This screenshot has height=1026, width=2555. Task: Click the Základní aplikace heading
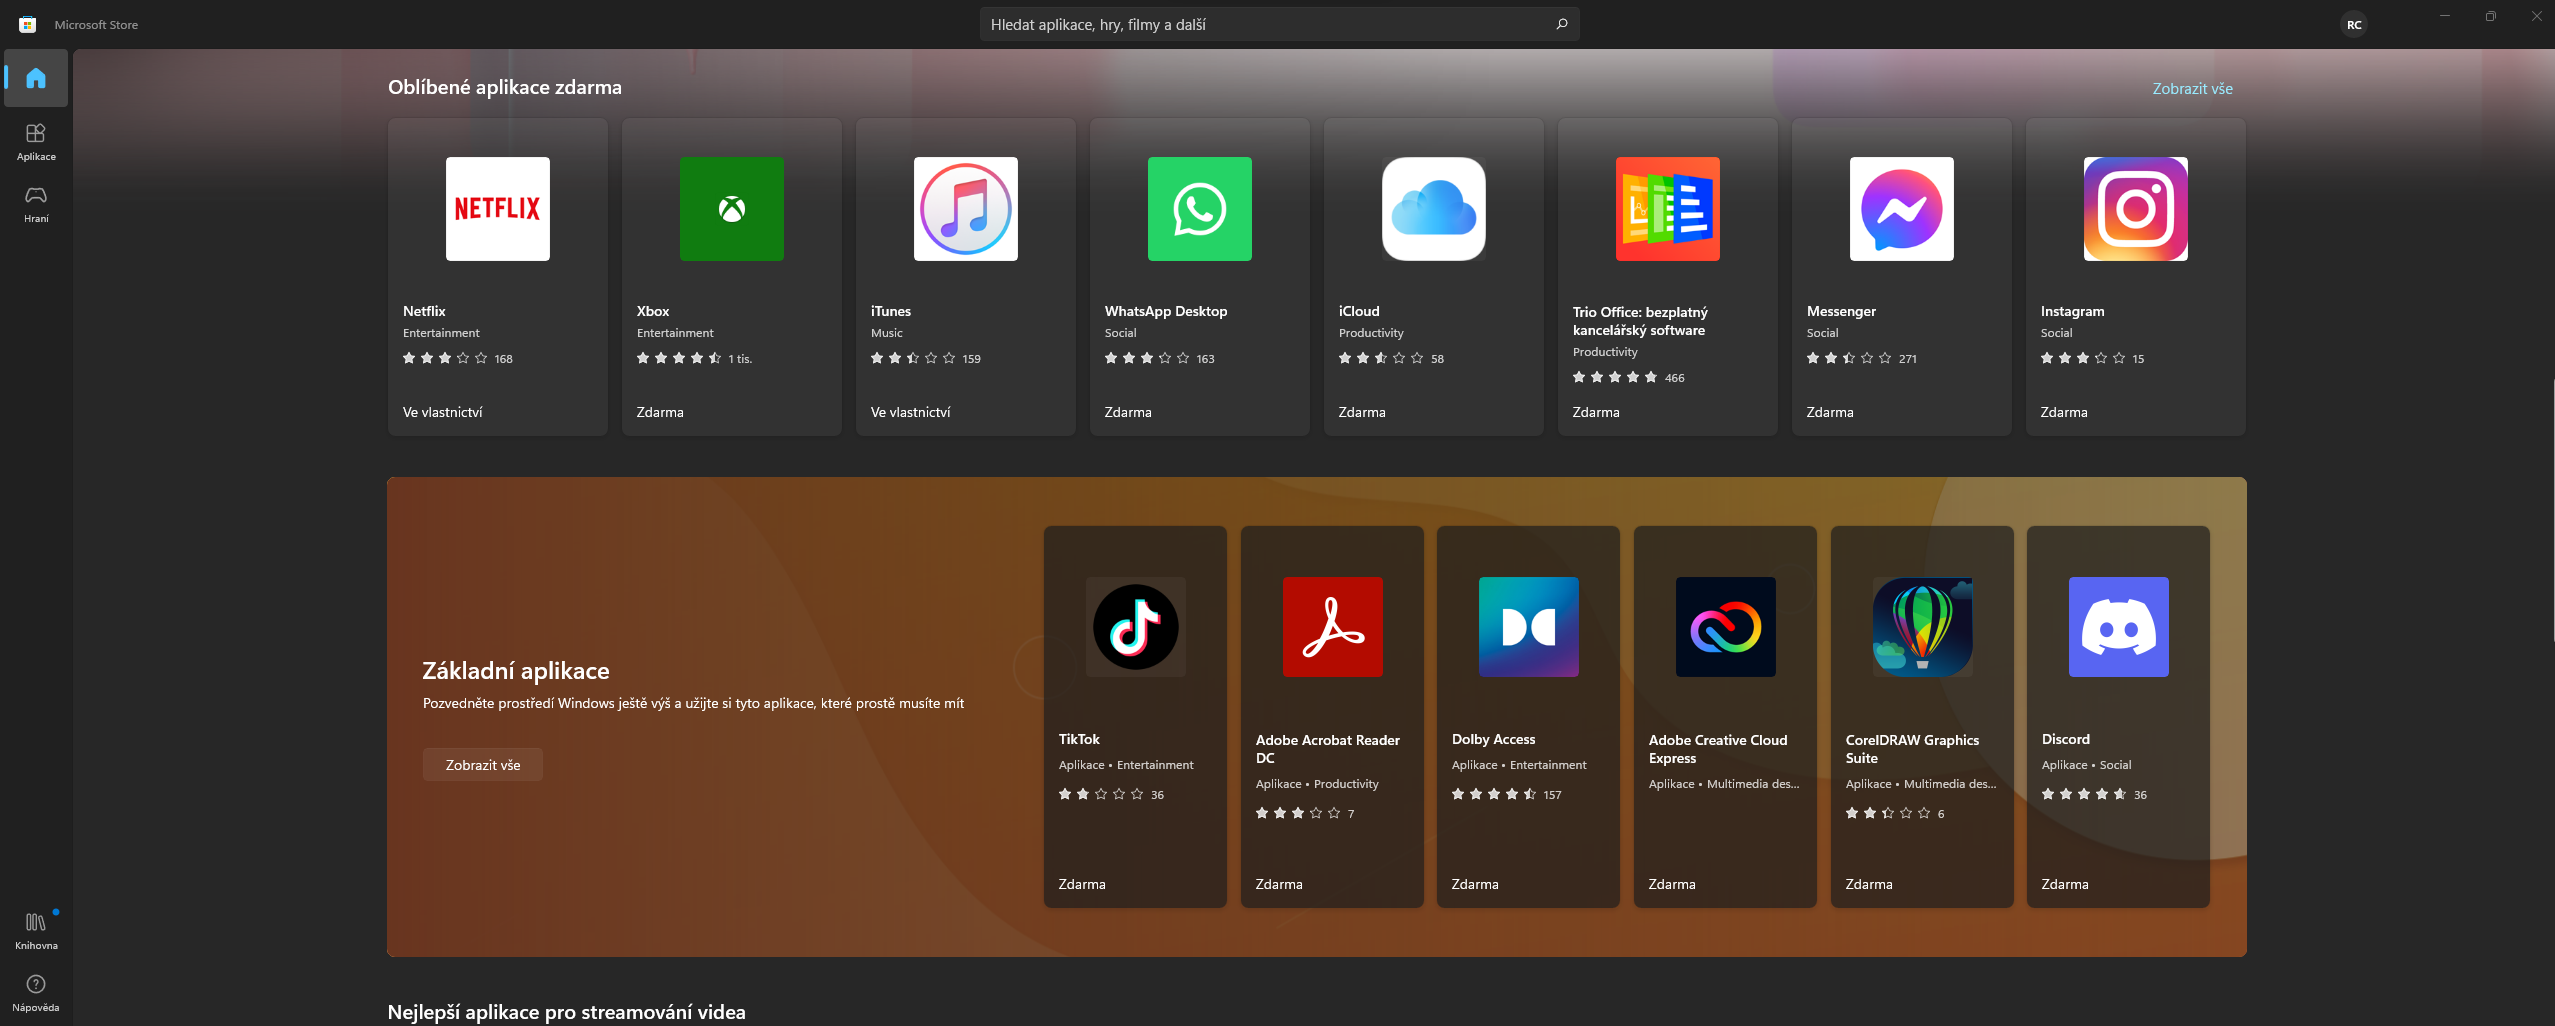515,671
